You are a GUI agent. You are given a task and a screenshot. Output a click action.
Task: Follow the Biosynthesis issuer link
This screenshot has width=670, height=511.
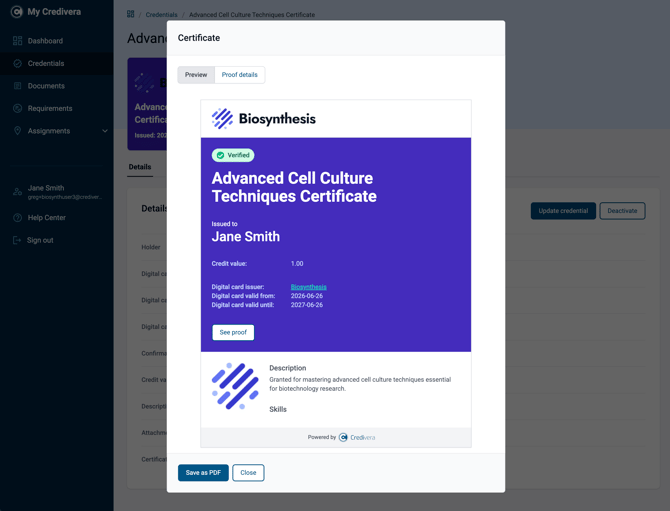(x=309, y=287)
